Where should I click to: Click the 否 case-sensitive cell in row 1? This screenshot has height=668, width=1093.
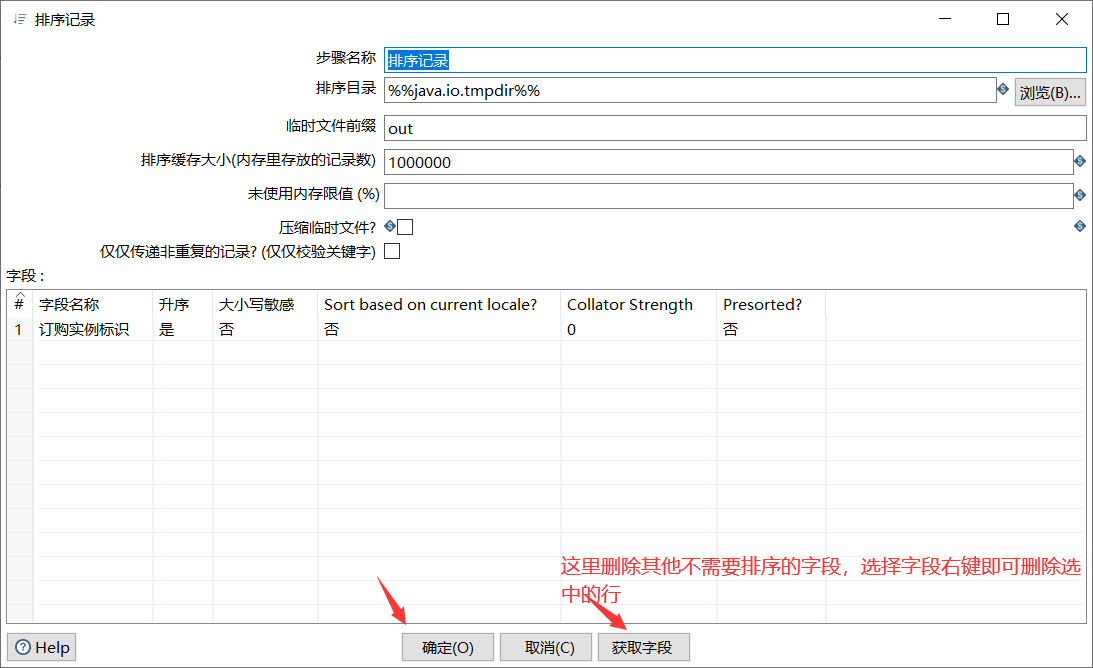pos(265,329)
